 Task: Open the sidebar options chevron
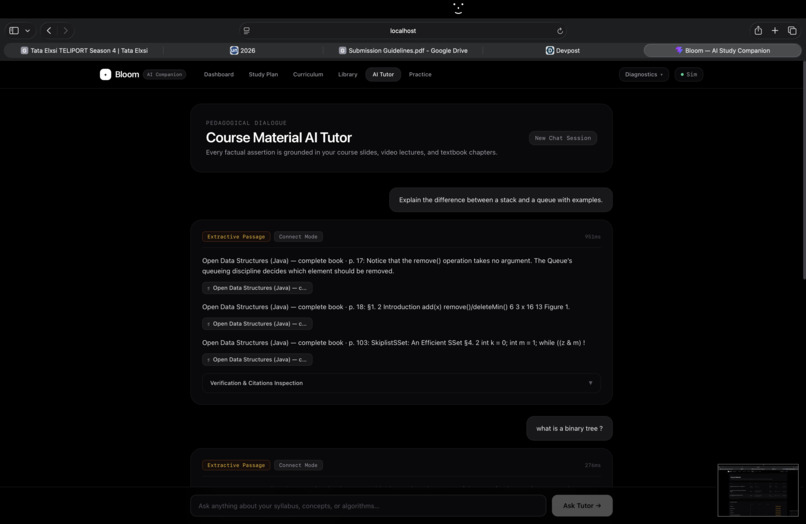(28, 31)
